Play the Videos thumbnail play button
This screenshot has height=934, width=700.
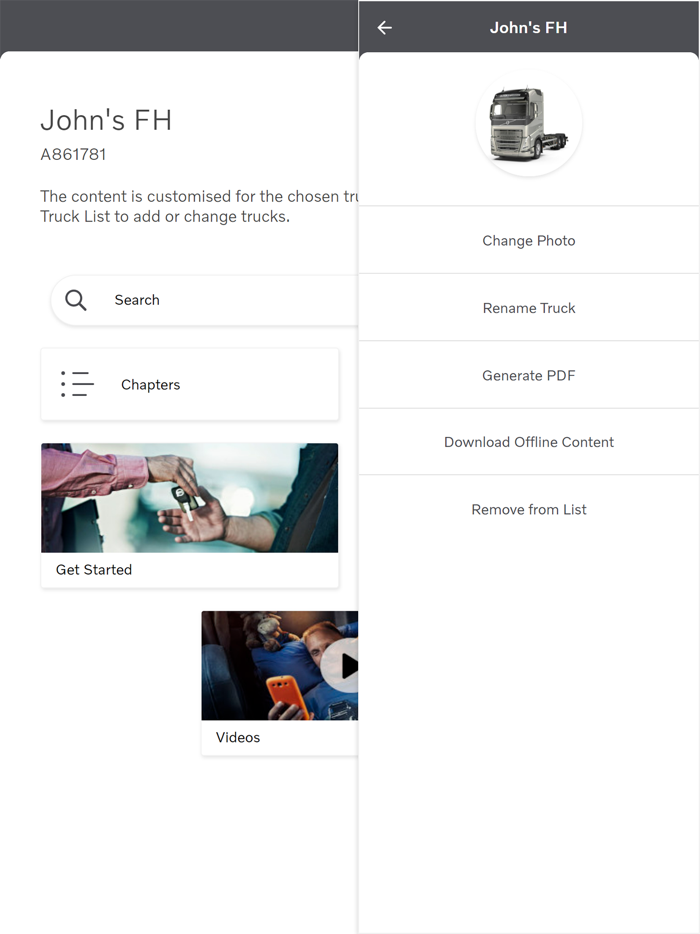(341, 666)
